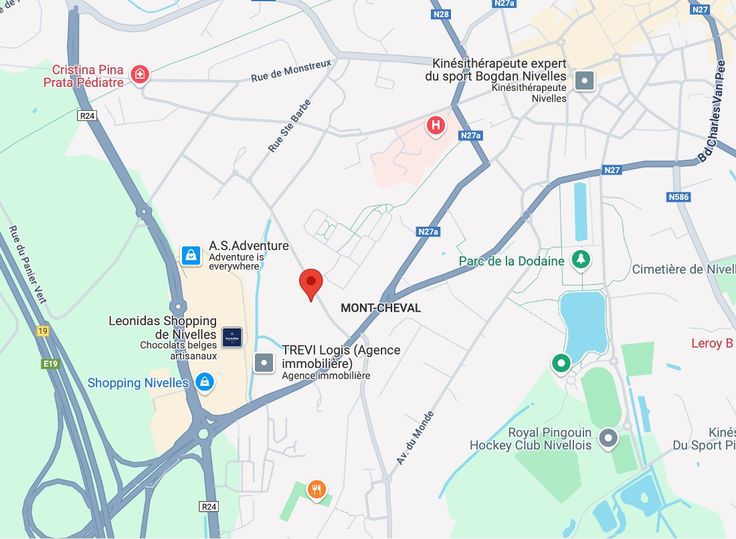
Task: Click the Parc de la Dodaine label
Action: click(512, 262)
